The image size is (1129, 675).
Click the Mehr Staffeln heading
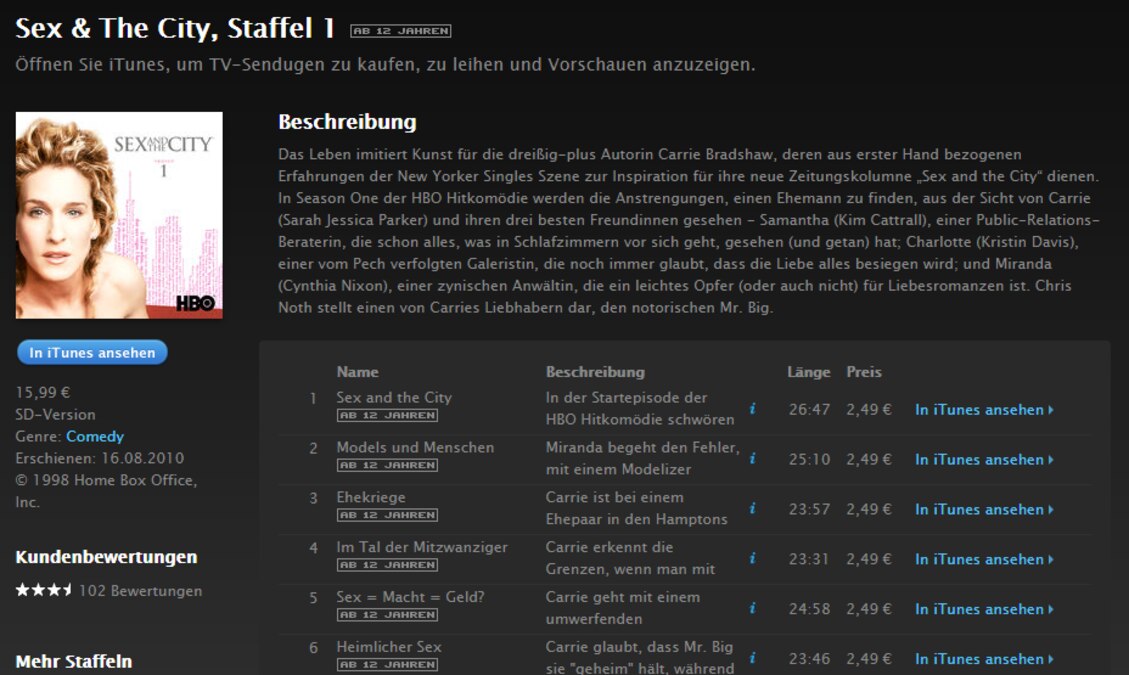(73, 661)
